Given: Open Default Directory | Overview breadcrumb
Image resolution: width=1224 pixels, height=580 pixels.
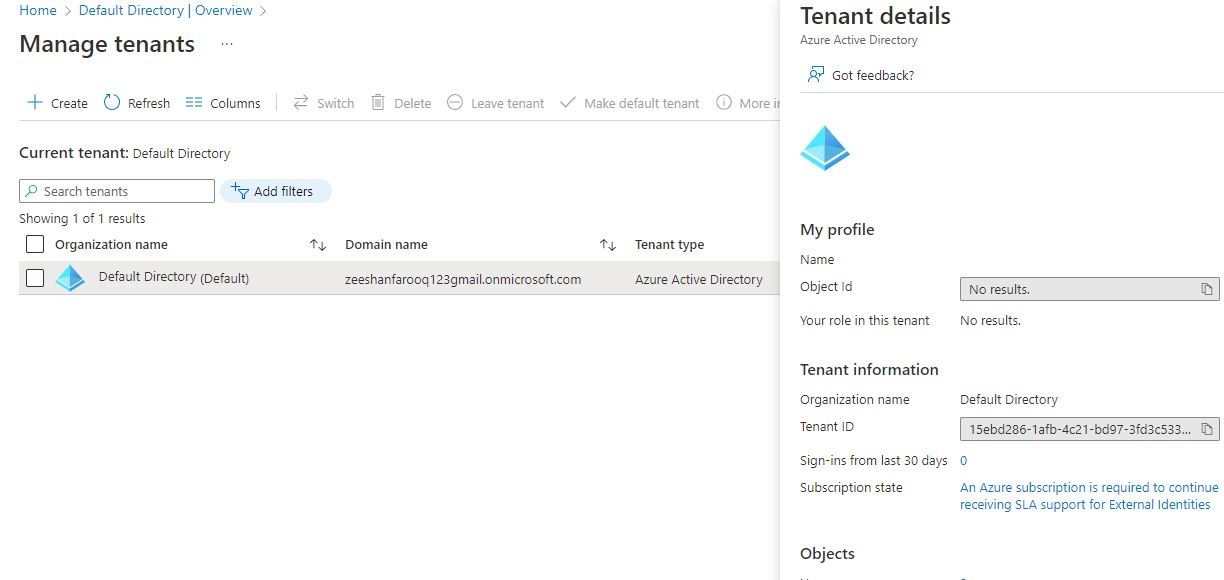Looking at the screenshot, I should click(x=166, y=10).
